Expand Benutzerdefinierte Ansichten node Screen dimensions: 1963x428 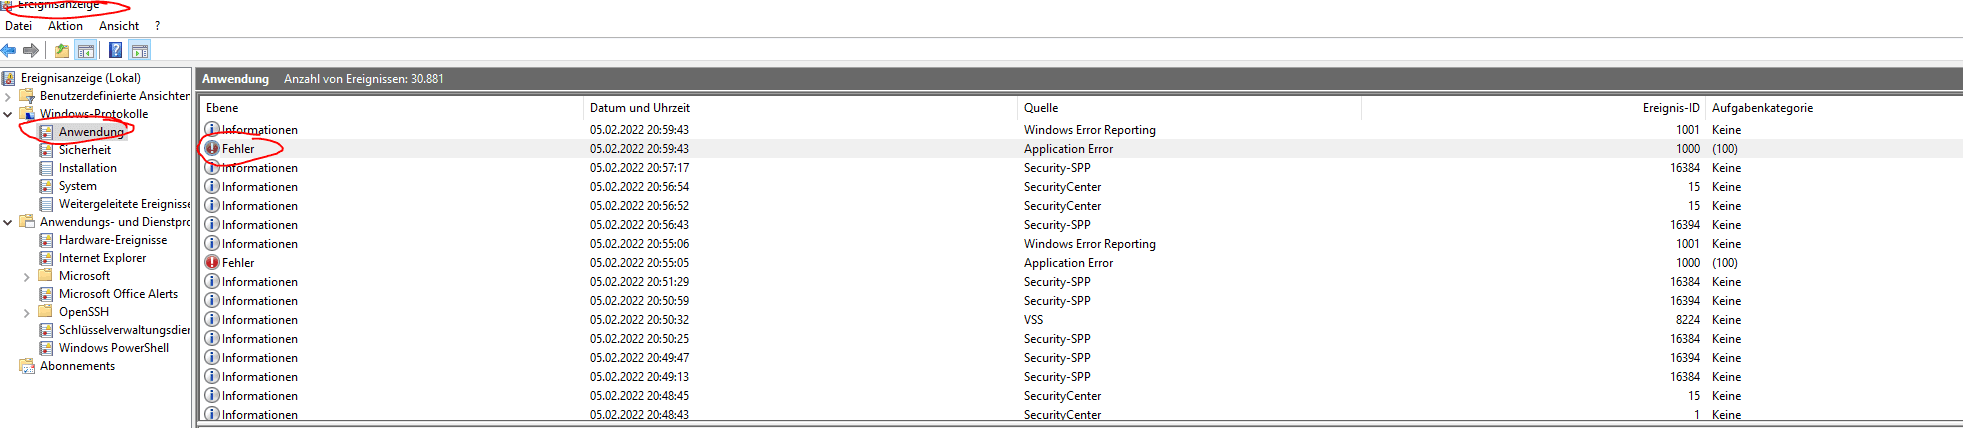[x=8, y=96]
